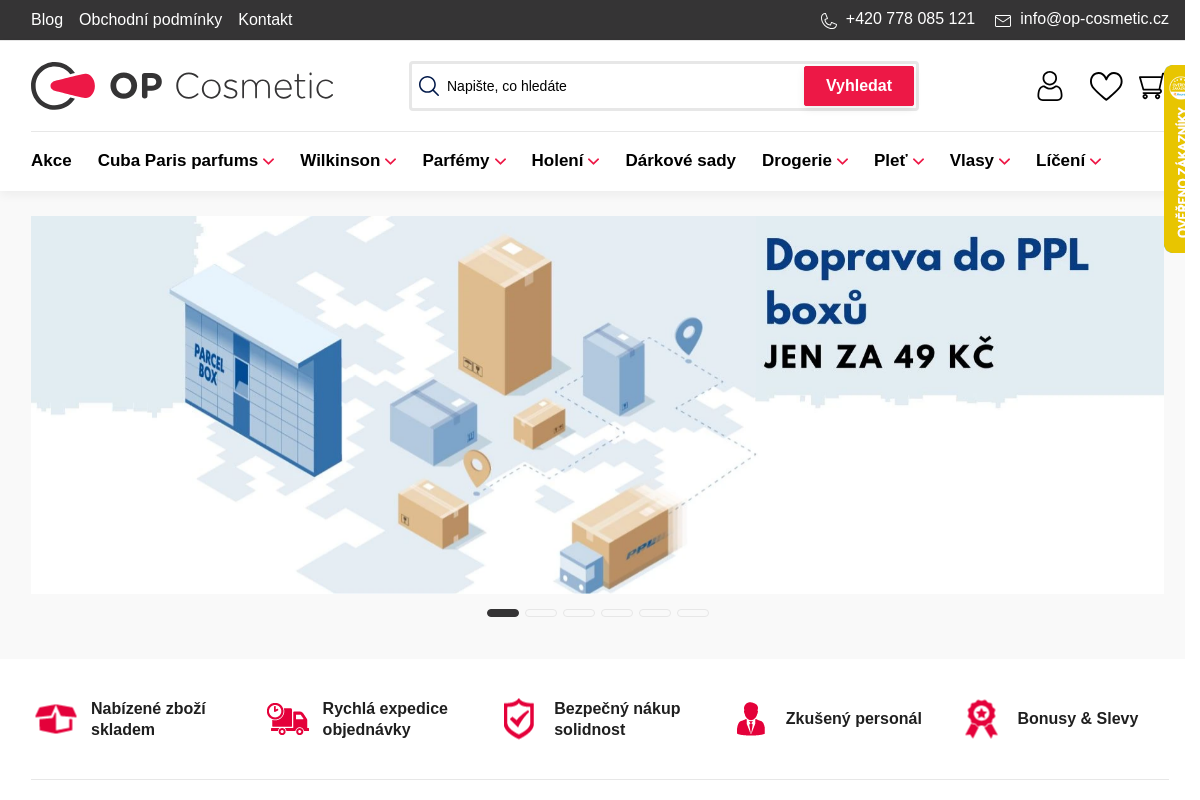The image size is (1200, 800).
Task: Open Obchodní podmínky link
Action: coord(151,20)
